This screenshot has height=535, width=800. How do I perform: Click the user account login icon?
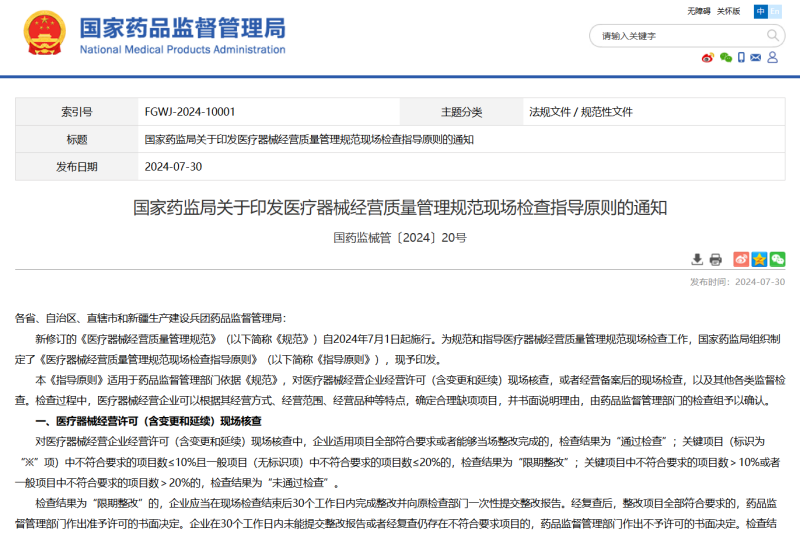click(772, 57)
